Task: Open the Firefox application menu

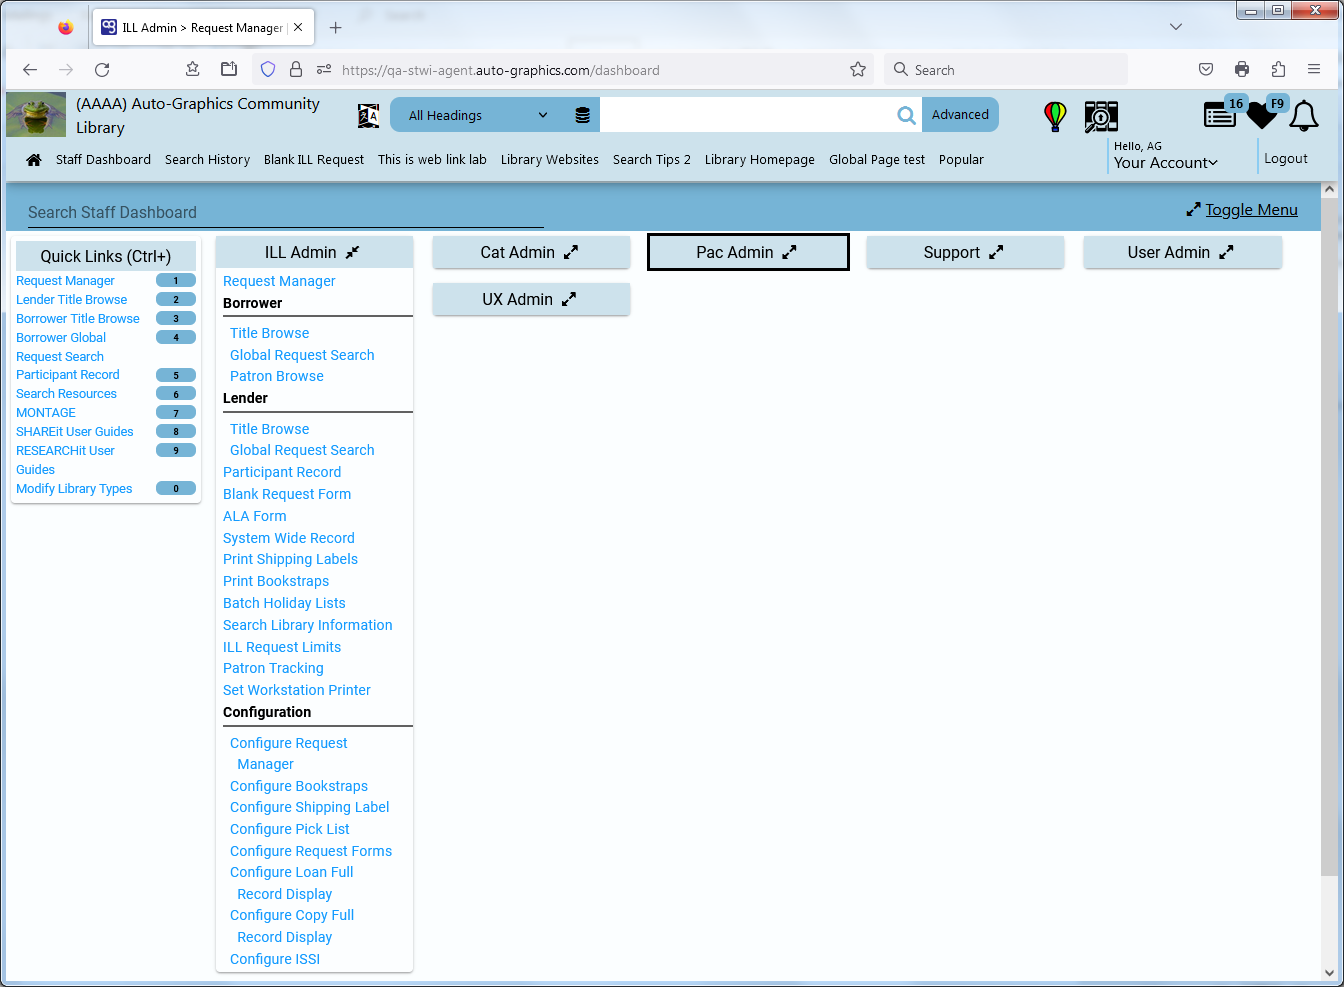Action: [x=1314, y=70]
